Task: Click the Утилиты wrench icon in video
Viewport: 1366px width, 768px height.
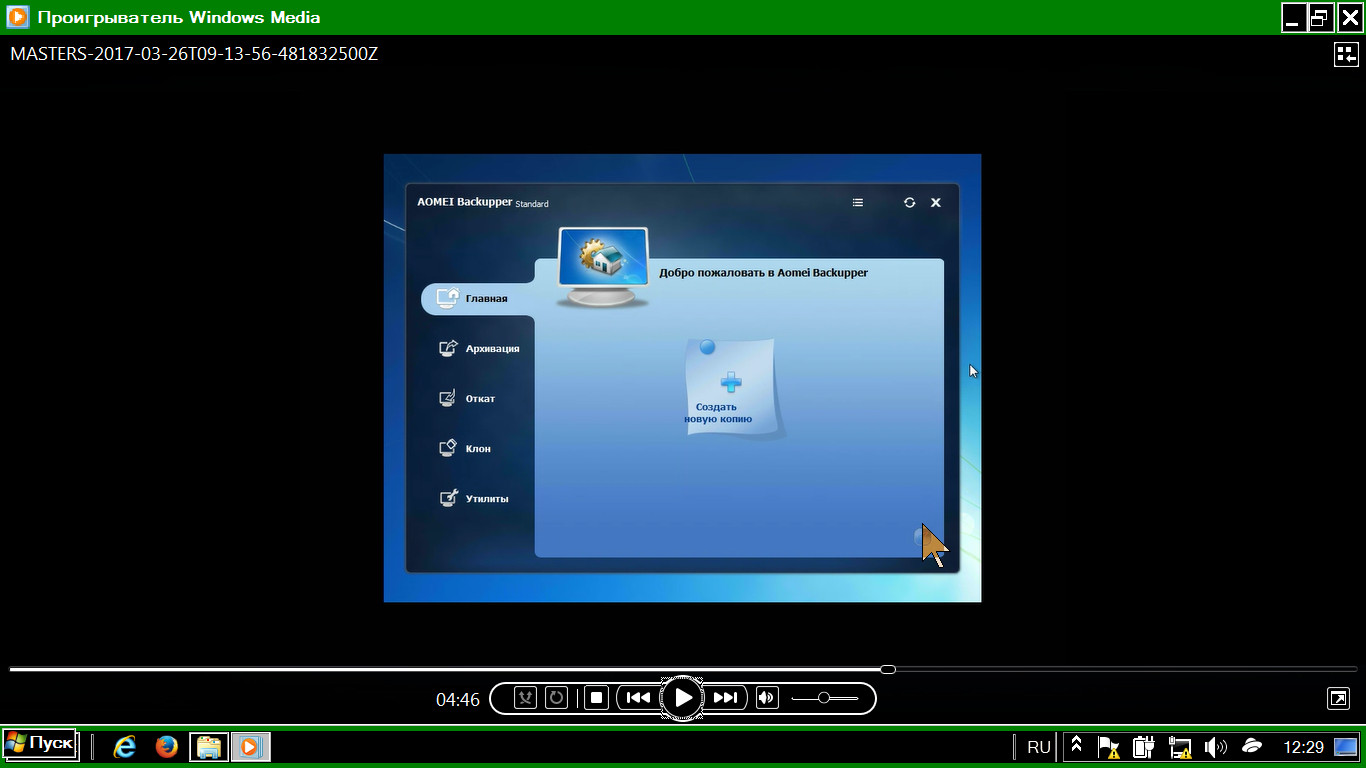Action: pyautogui.click(x=449, y=498)
